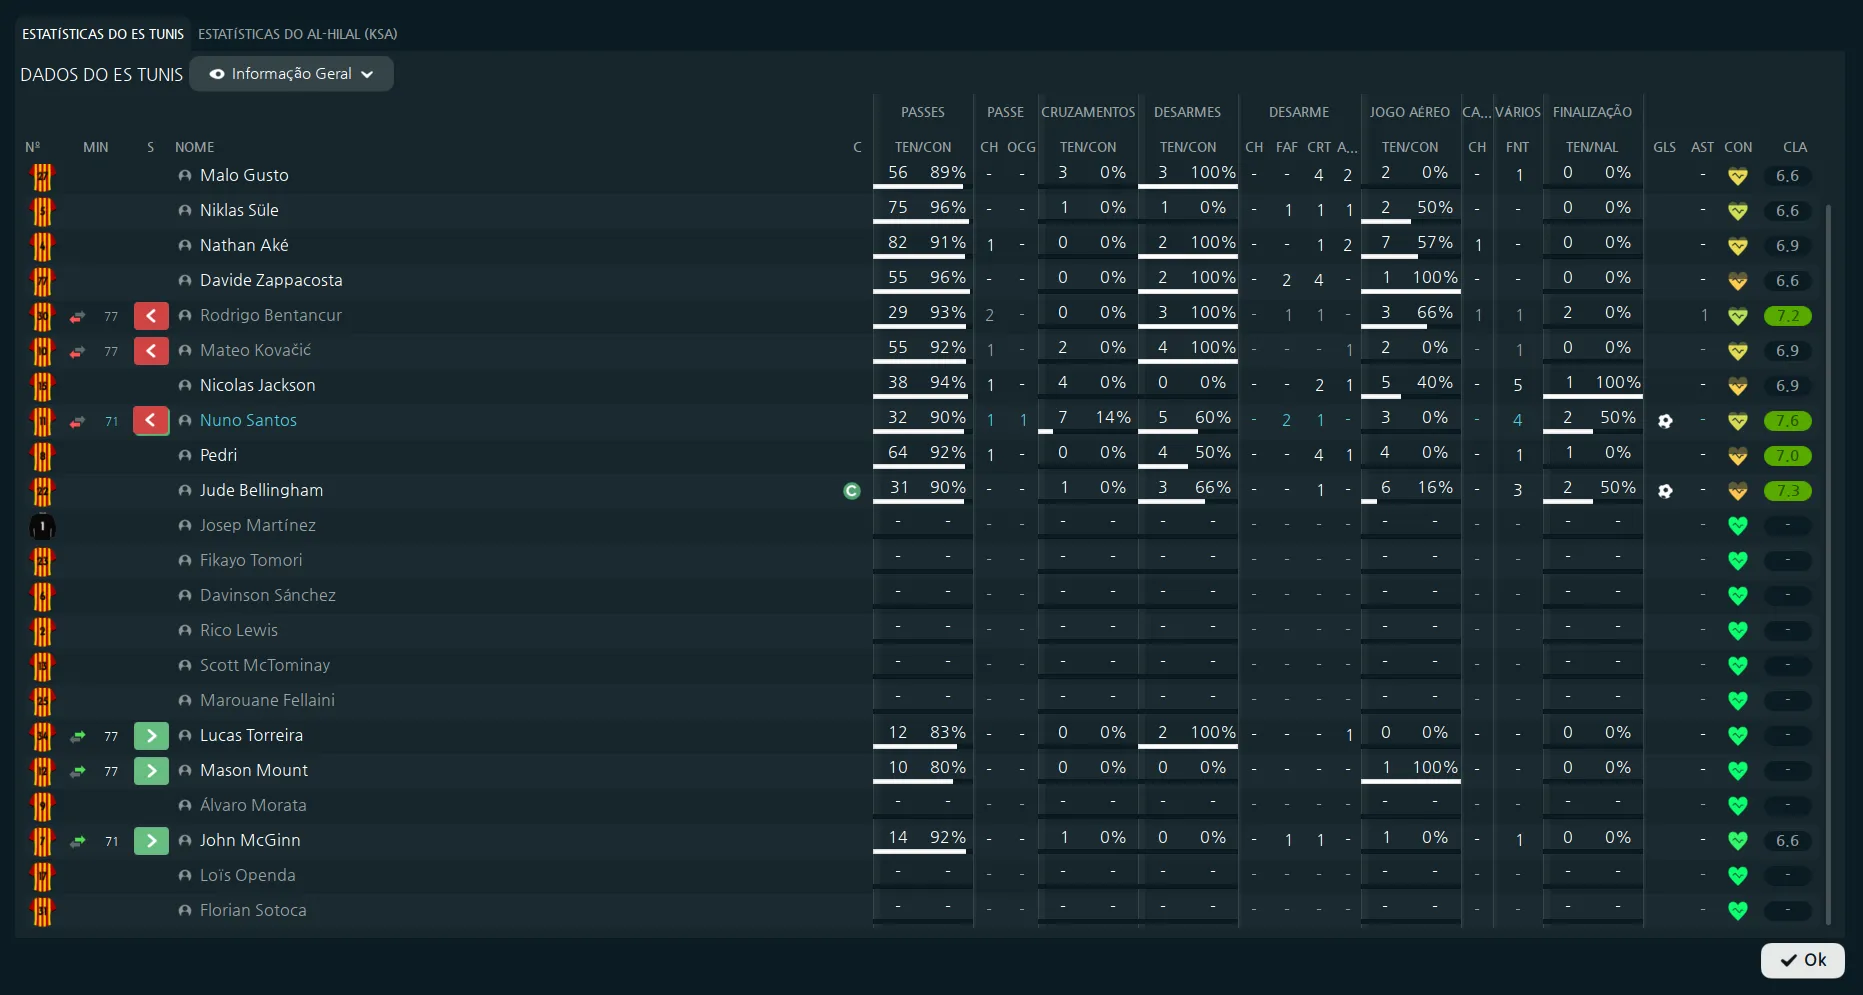Click Rodrigo Bentancur 7.2 rating badge
1863x995 pixels.
(1788, 316)
